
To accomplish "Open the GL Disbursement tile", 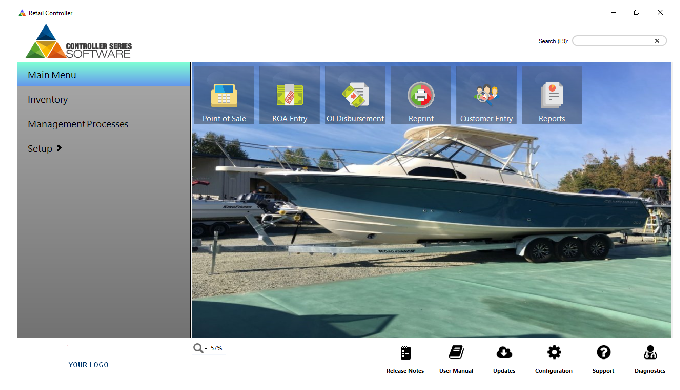I will tap(355, 95).
